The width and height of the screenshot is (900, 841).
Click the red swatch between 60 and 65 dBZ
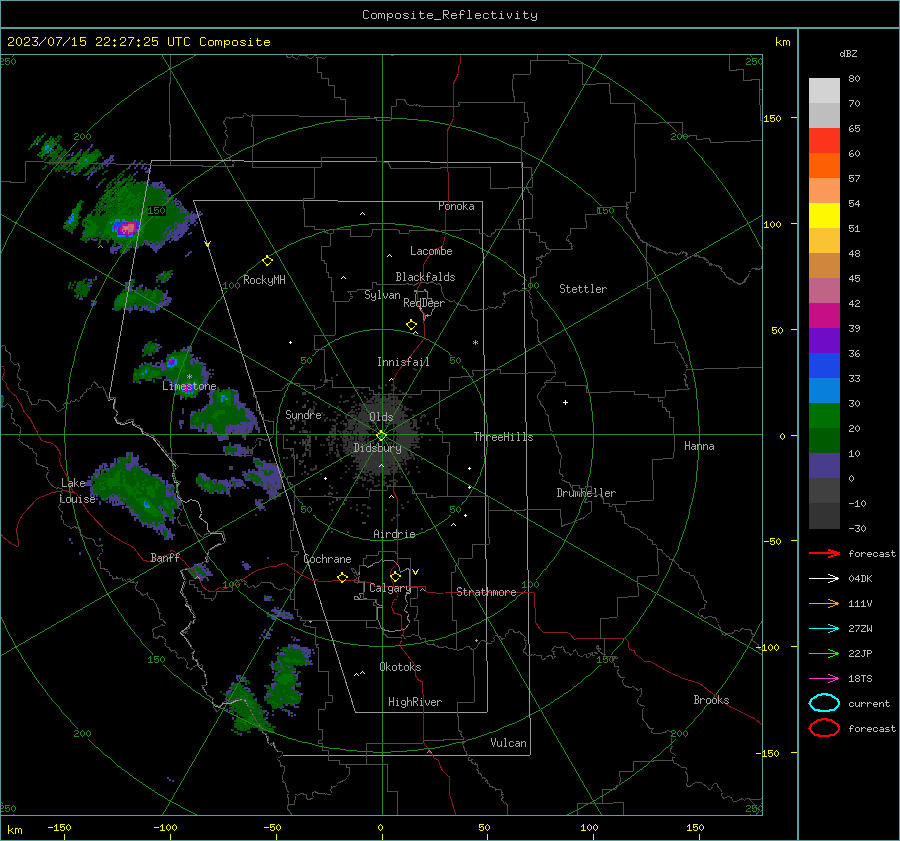[x=824, y=141]
